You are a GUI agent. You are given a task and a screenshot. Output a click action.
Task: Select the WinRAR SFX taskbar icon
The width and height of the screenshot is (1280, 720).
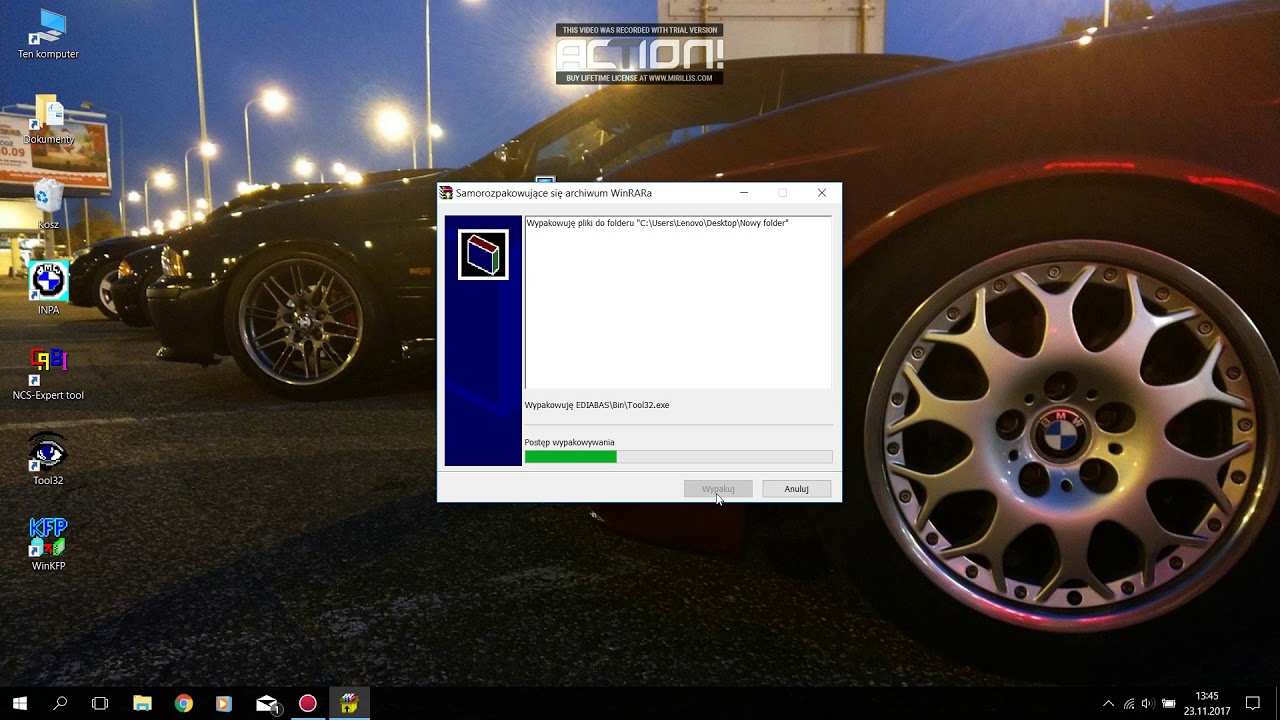[x=349, y=704]
